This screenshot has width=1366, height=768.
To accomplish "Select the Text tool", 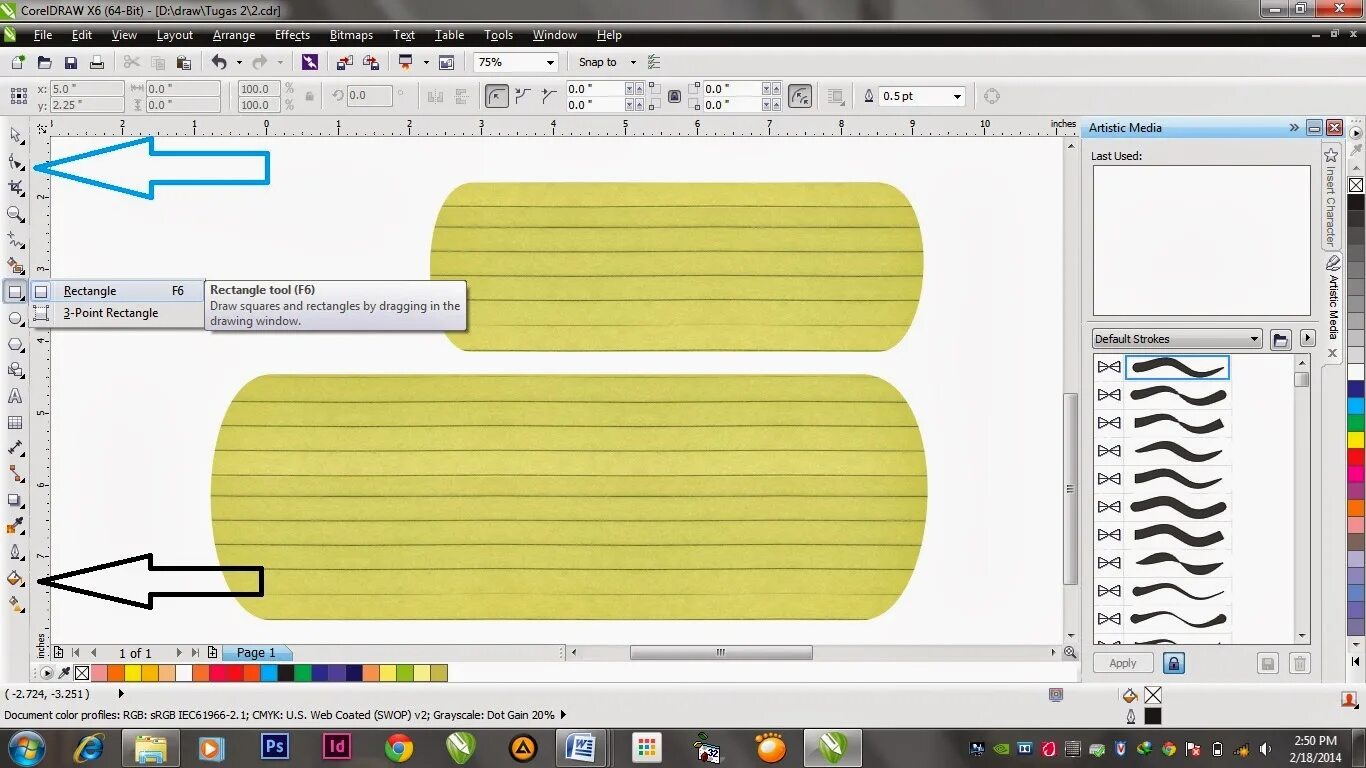I will pyautogui.click(x=15, y=396).
